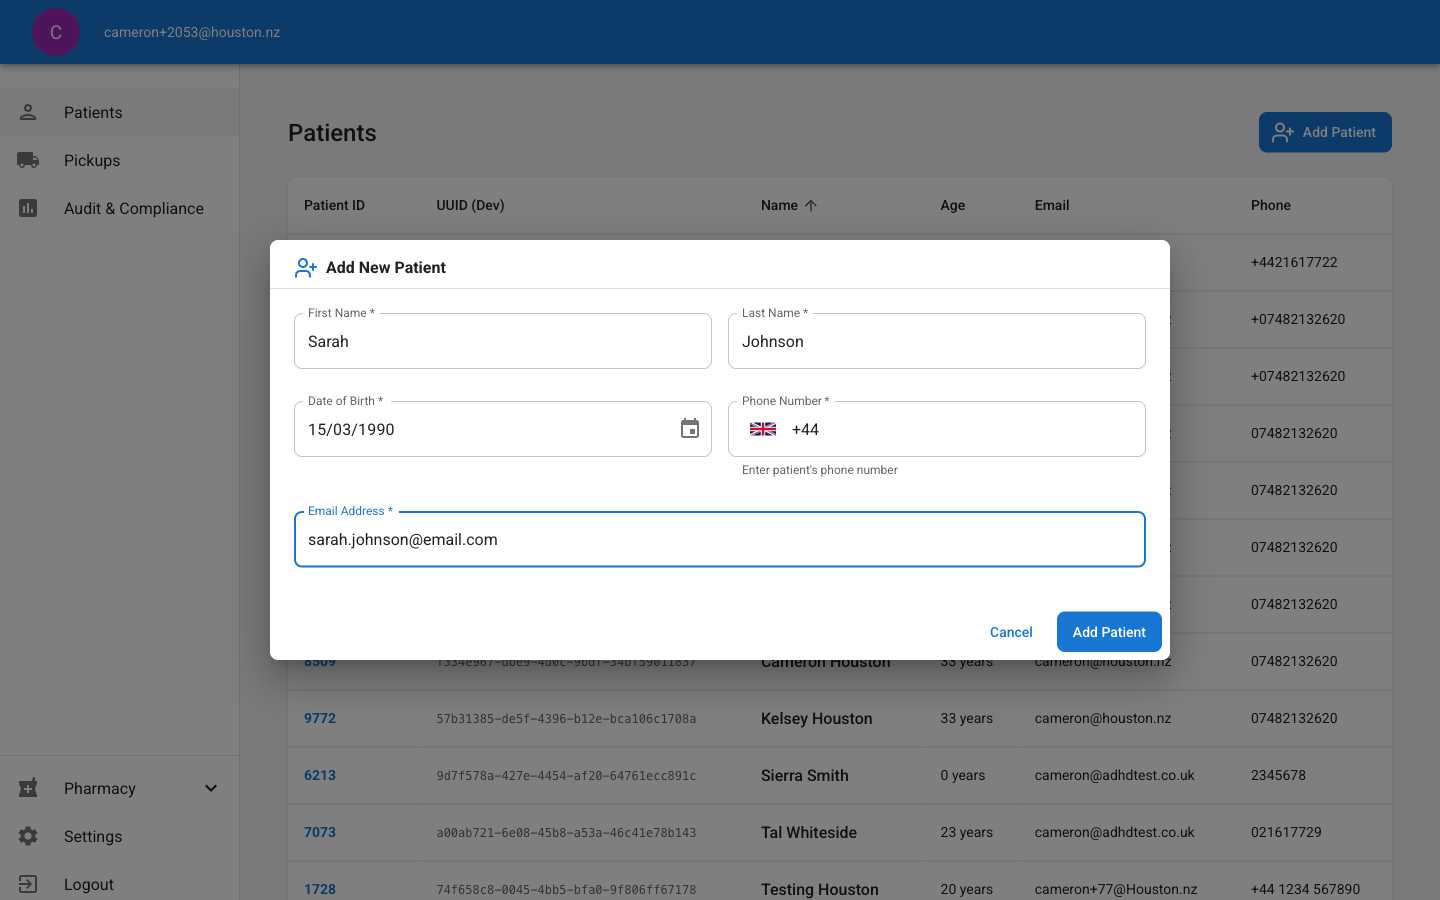1440x900 pixels.
Task: Open Audit & Compliance section
Action: [120, 208]
